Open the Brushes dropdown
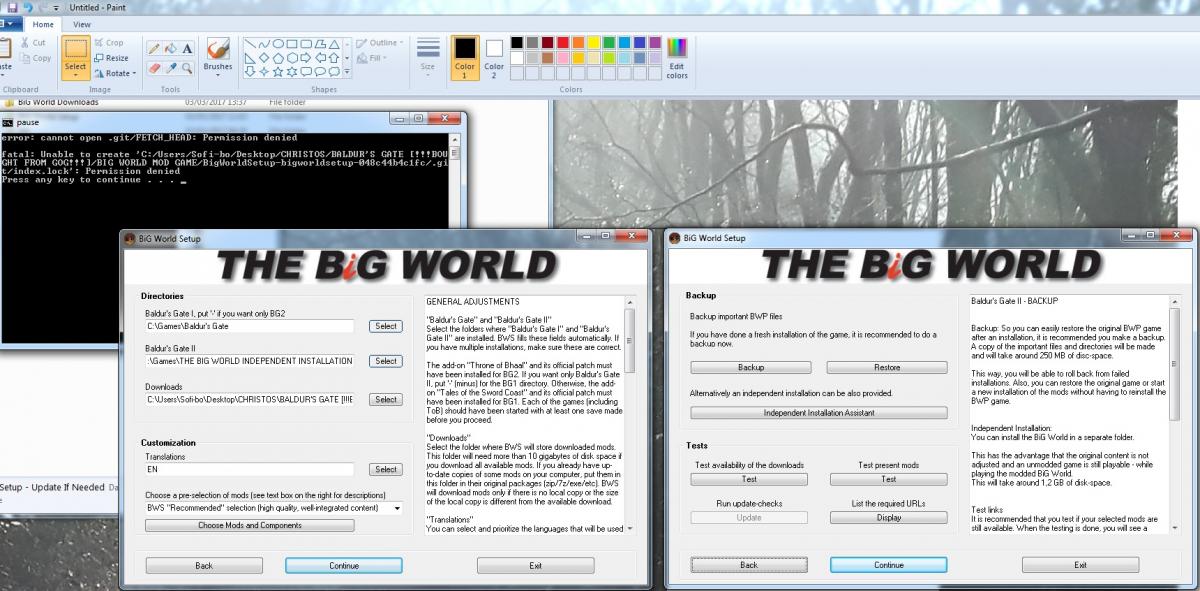Viewport: 1200px width, 591px height. click(x=217, y=74)
